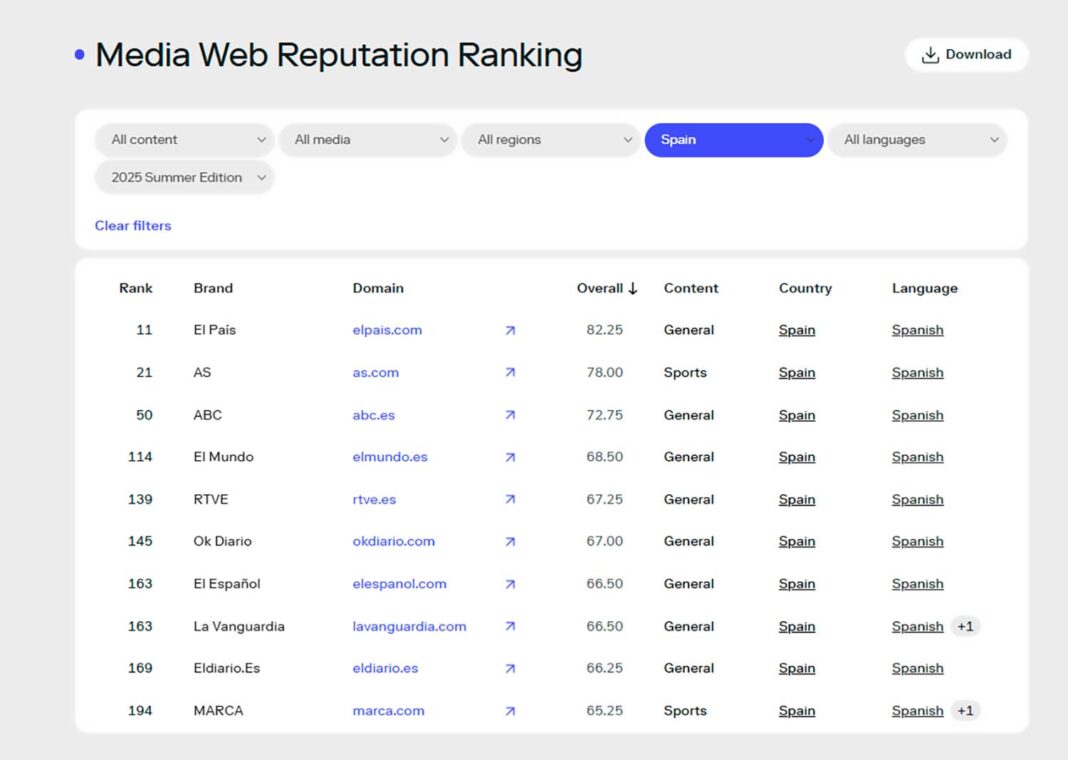The image size is (1068, 760).
Task: Open the arrow icon next to abc.es
Action: click(510, 415)
